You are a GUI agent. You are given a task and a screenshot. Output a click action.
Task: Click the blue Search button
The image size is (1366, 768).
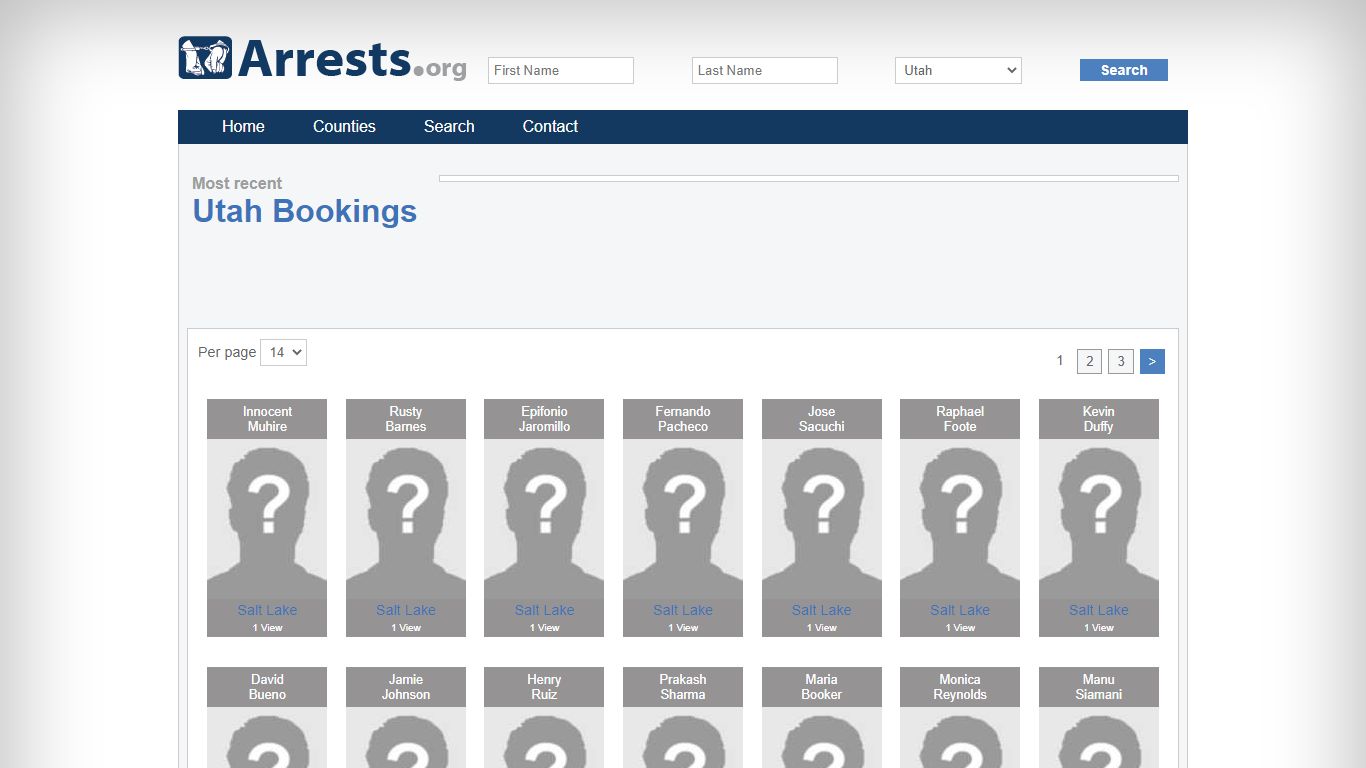[x=1124, y=70]
